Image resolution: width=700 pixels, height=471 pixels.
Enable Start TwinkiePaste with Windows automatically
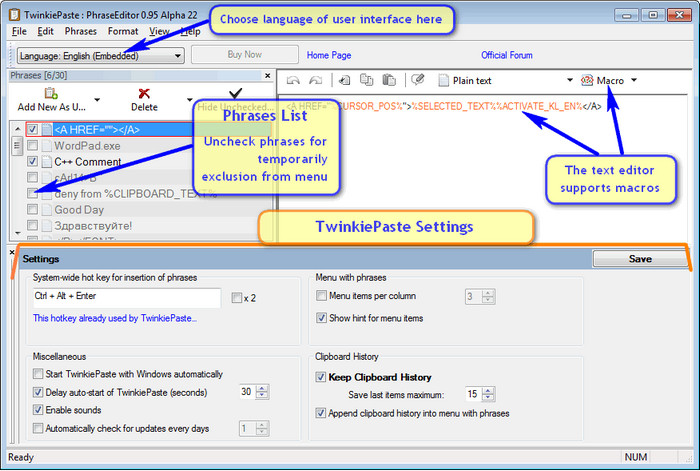click(x=38, y=374)
